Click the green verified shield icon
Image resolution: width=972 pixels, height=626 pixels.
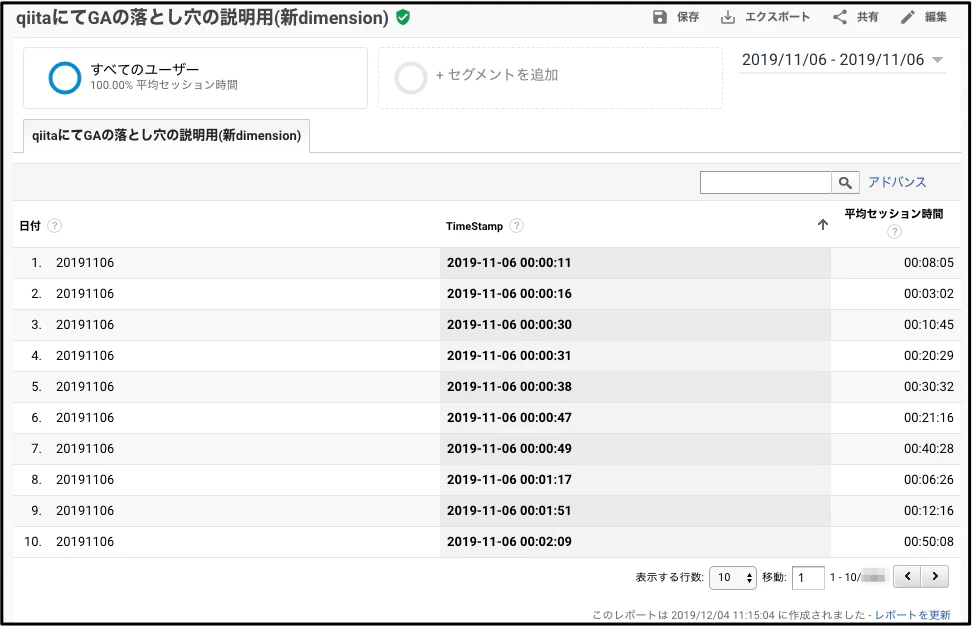pos(403,17)
